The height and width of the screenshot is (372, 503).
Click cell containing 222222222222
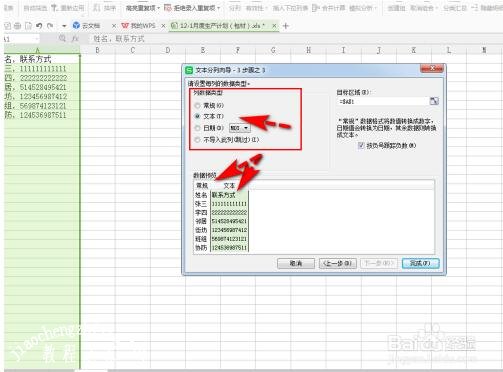[x=41, y=78]
